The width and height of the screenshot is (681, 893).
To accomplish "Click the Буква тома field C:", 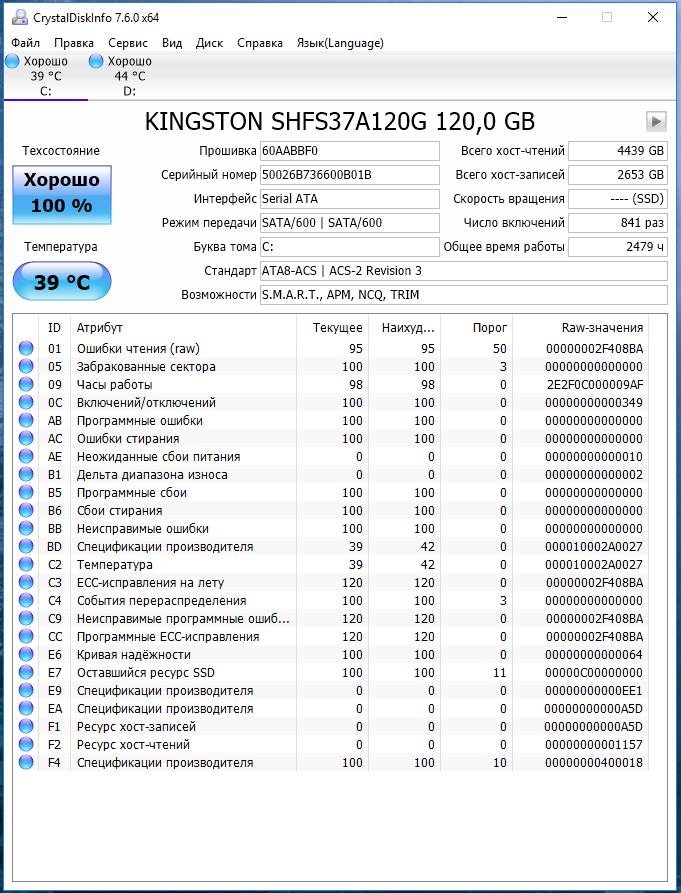I will [350, 247].
